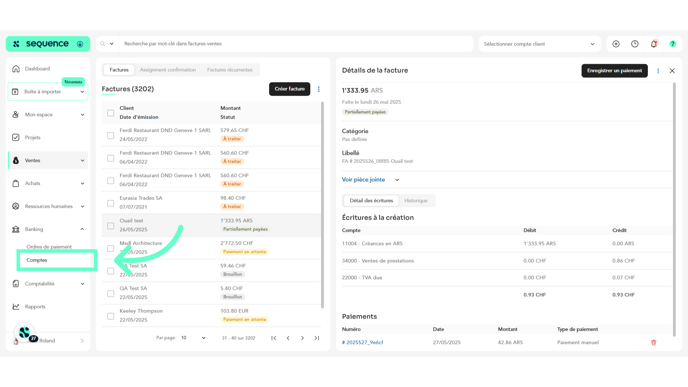
Task: Switch to Factures récurrentes tab
Action: (x=229, y=70)
